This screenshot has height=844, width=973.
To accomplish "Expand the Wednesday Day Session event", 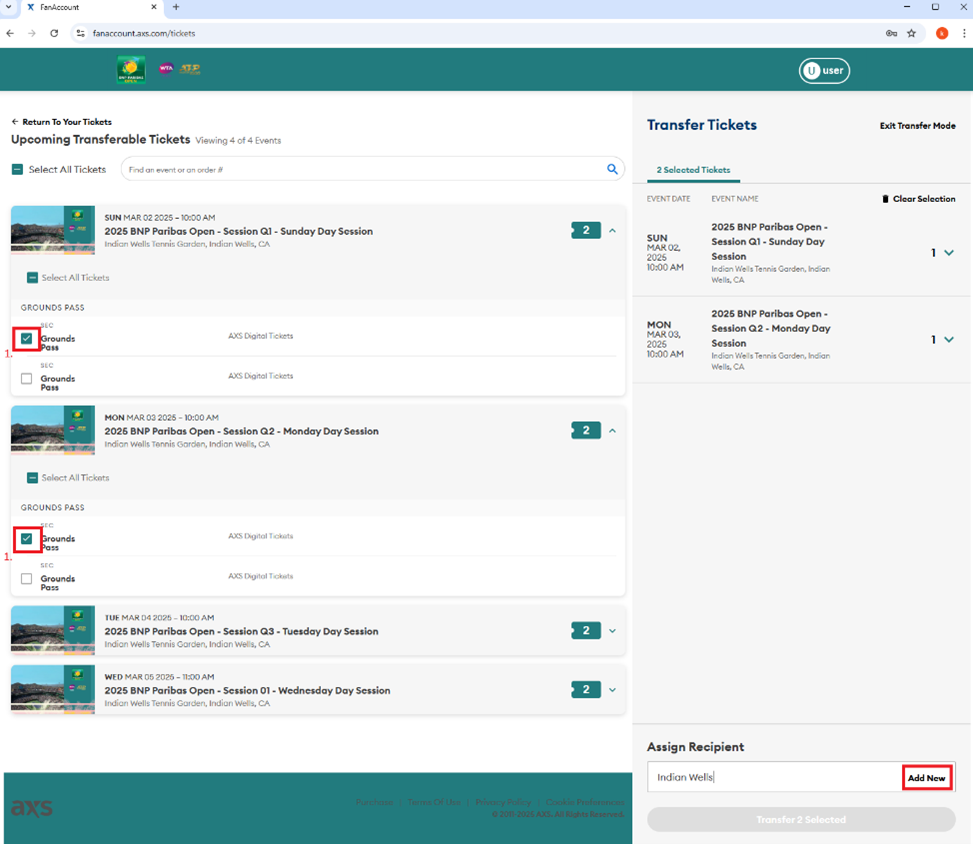I will coord(612,690).
